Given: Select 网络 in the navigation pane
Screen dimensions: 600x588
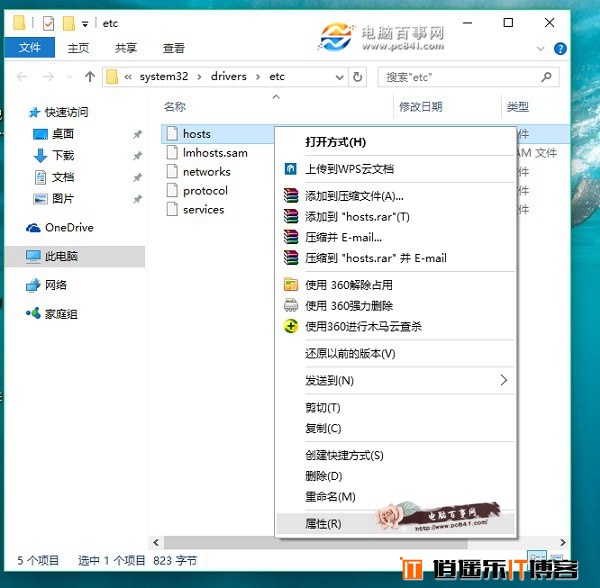Looking at the screenshot, I should [46, 285].
